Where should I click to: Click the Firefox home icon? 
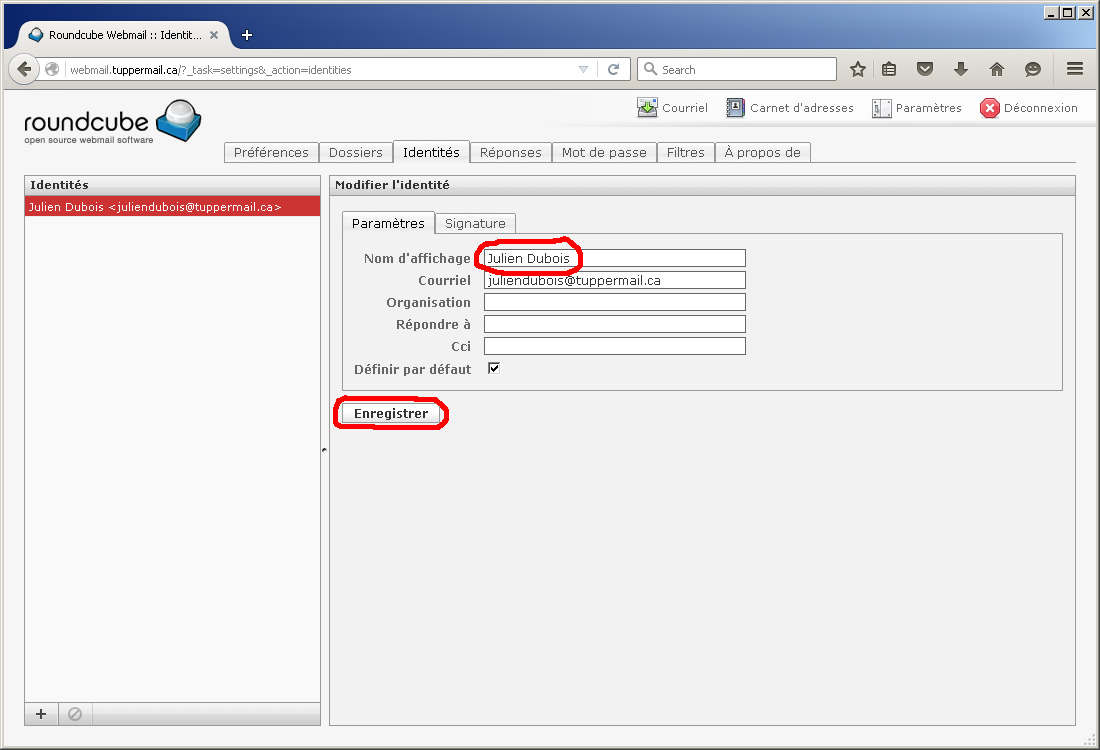tap(996, 69)
